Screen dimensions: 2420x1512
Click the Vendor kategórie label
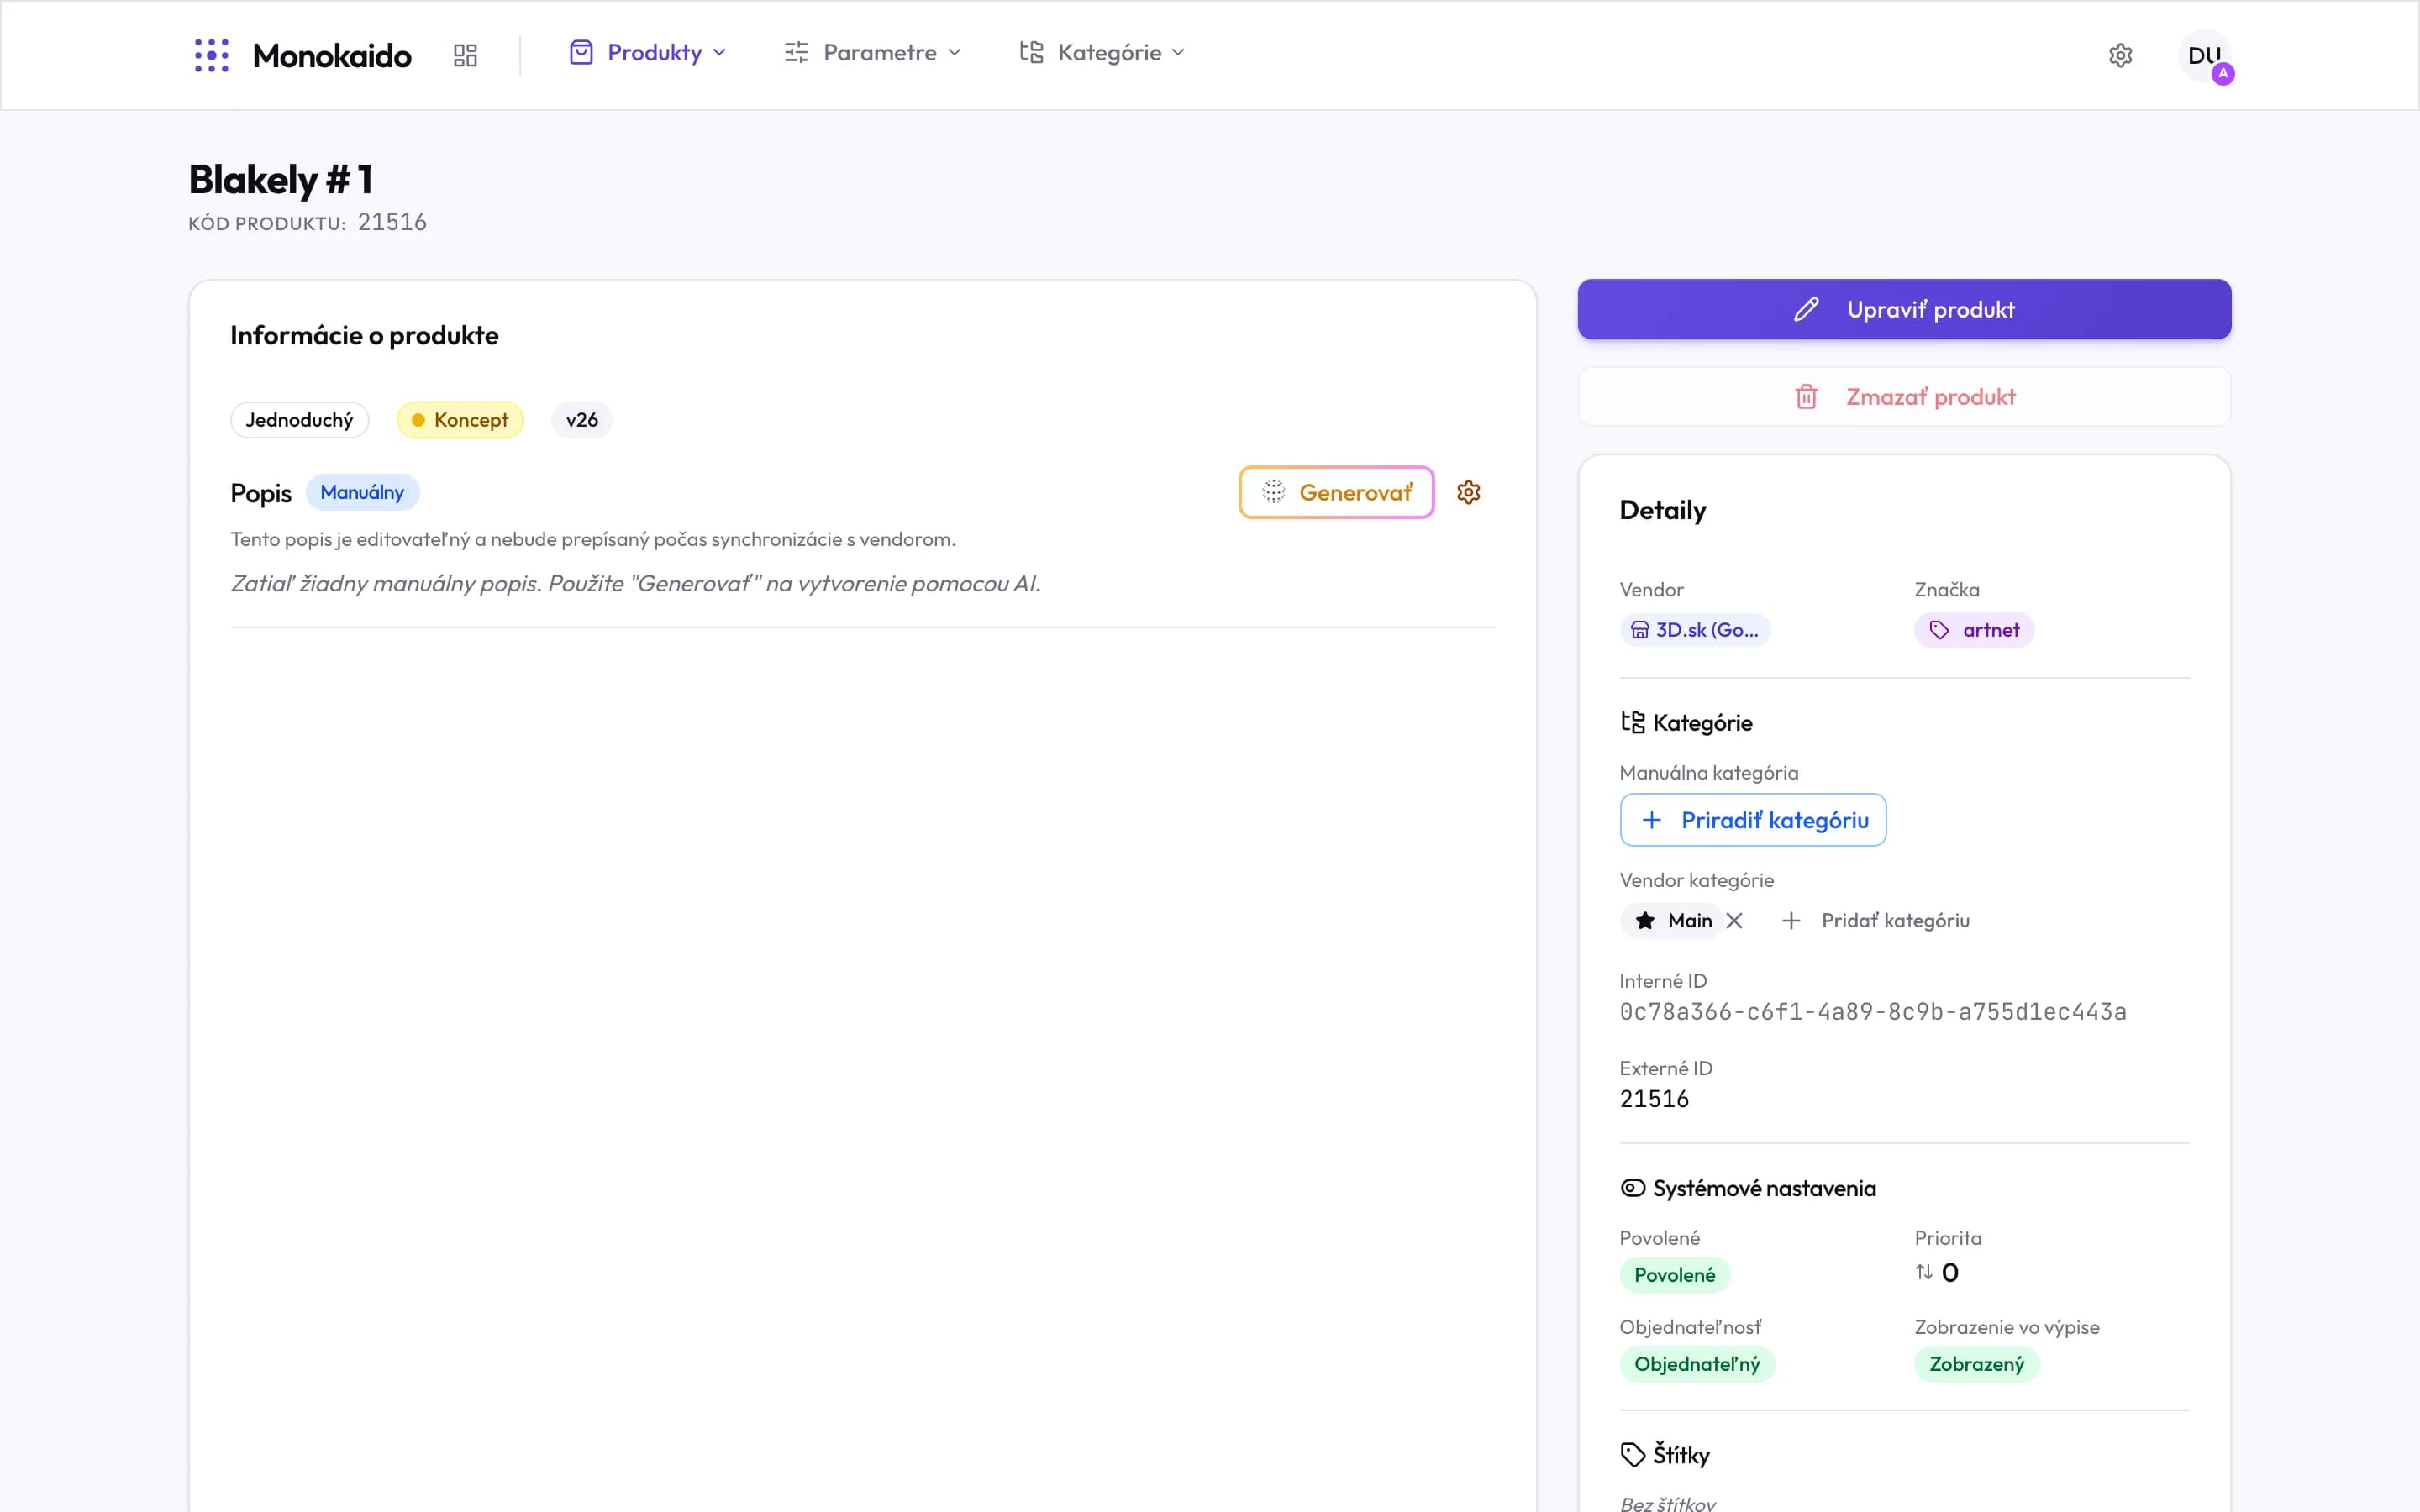(x=1697, y=880)
